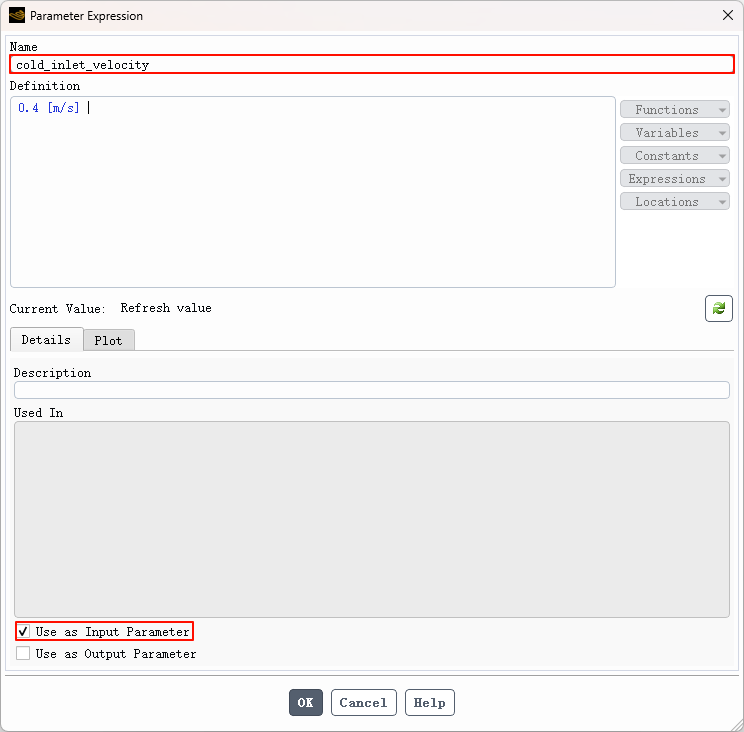This screenshot has height=732, width=744.
Task: Click the 'Refresh value' text
Action: point(166,308)
